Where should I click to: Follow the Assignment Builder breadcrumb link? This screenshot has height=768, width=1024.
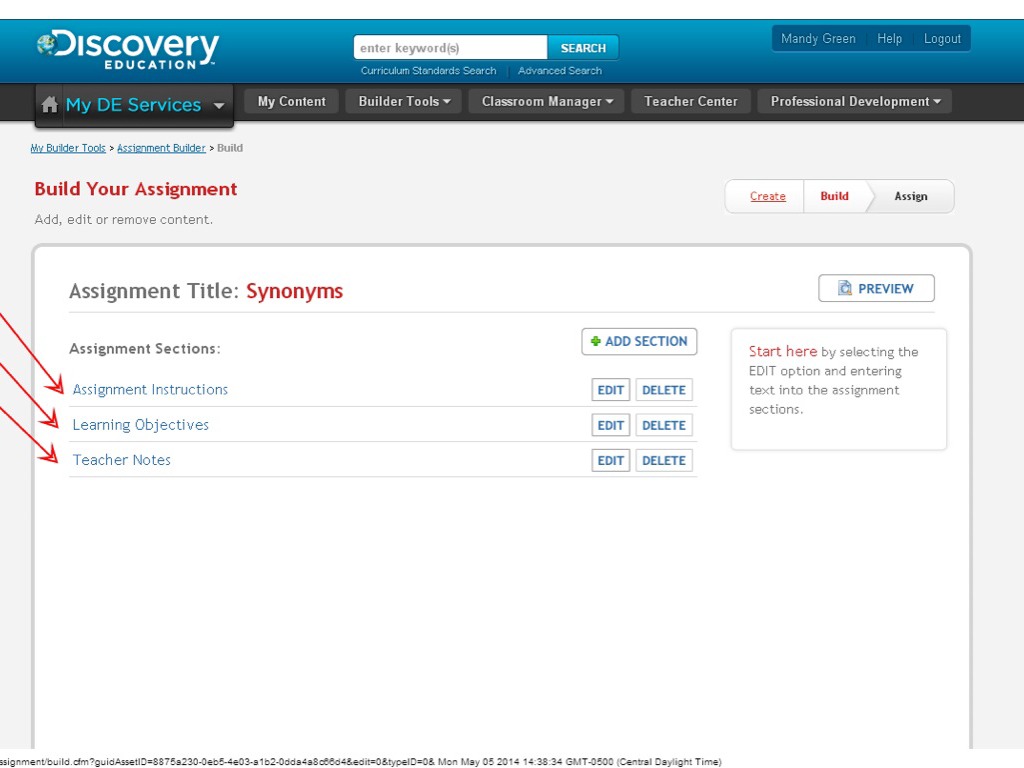point(161,148)
